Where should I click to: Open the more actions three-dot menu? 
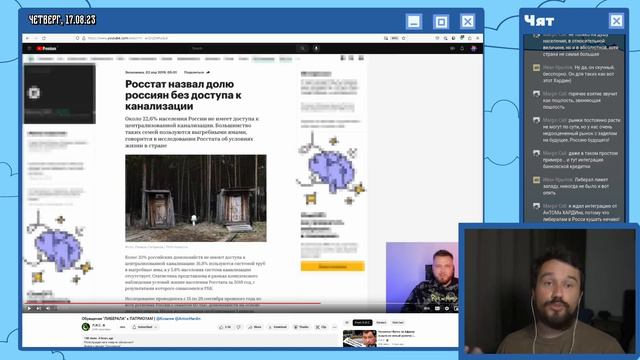[335, 327]
